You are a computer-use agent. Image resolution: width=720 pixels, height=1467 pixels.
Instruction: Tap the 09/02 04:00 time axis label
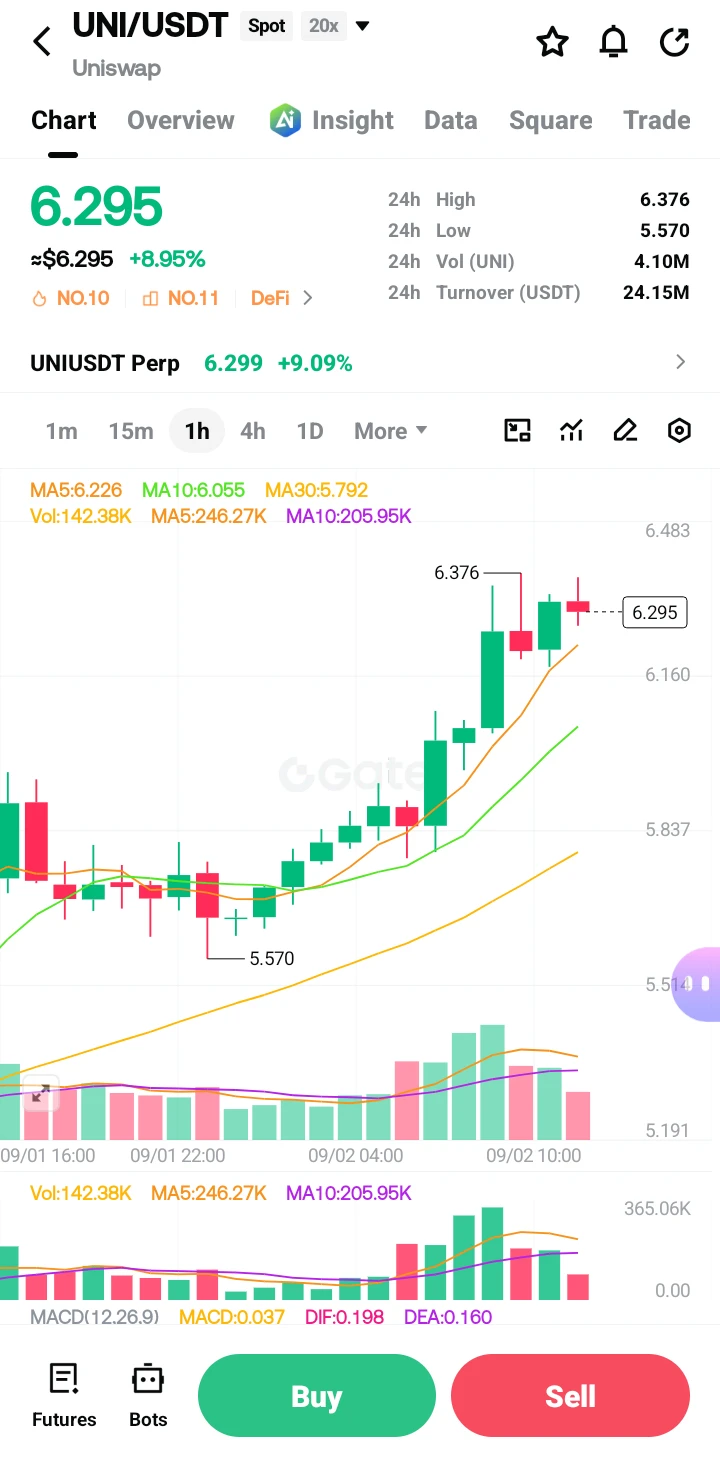(x=355, y=1155)
